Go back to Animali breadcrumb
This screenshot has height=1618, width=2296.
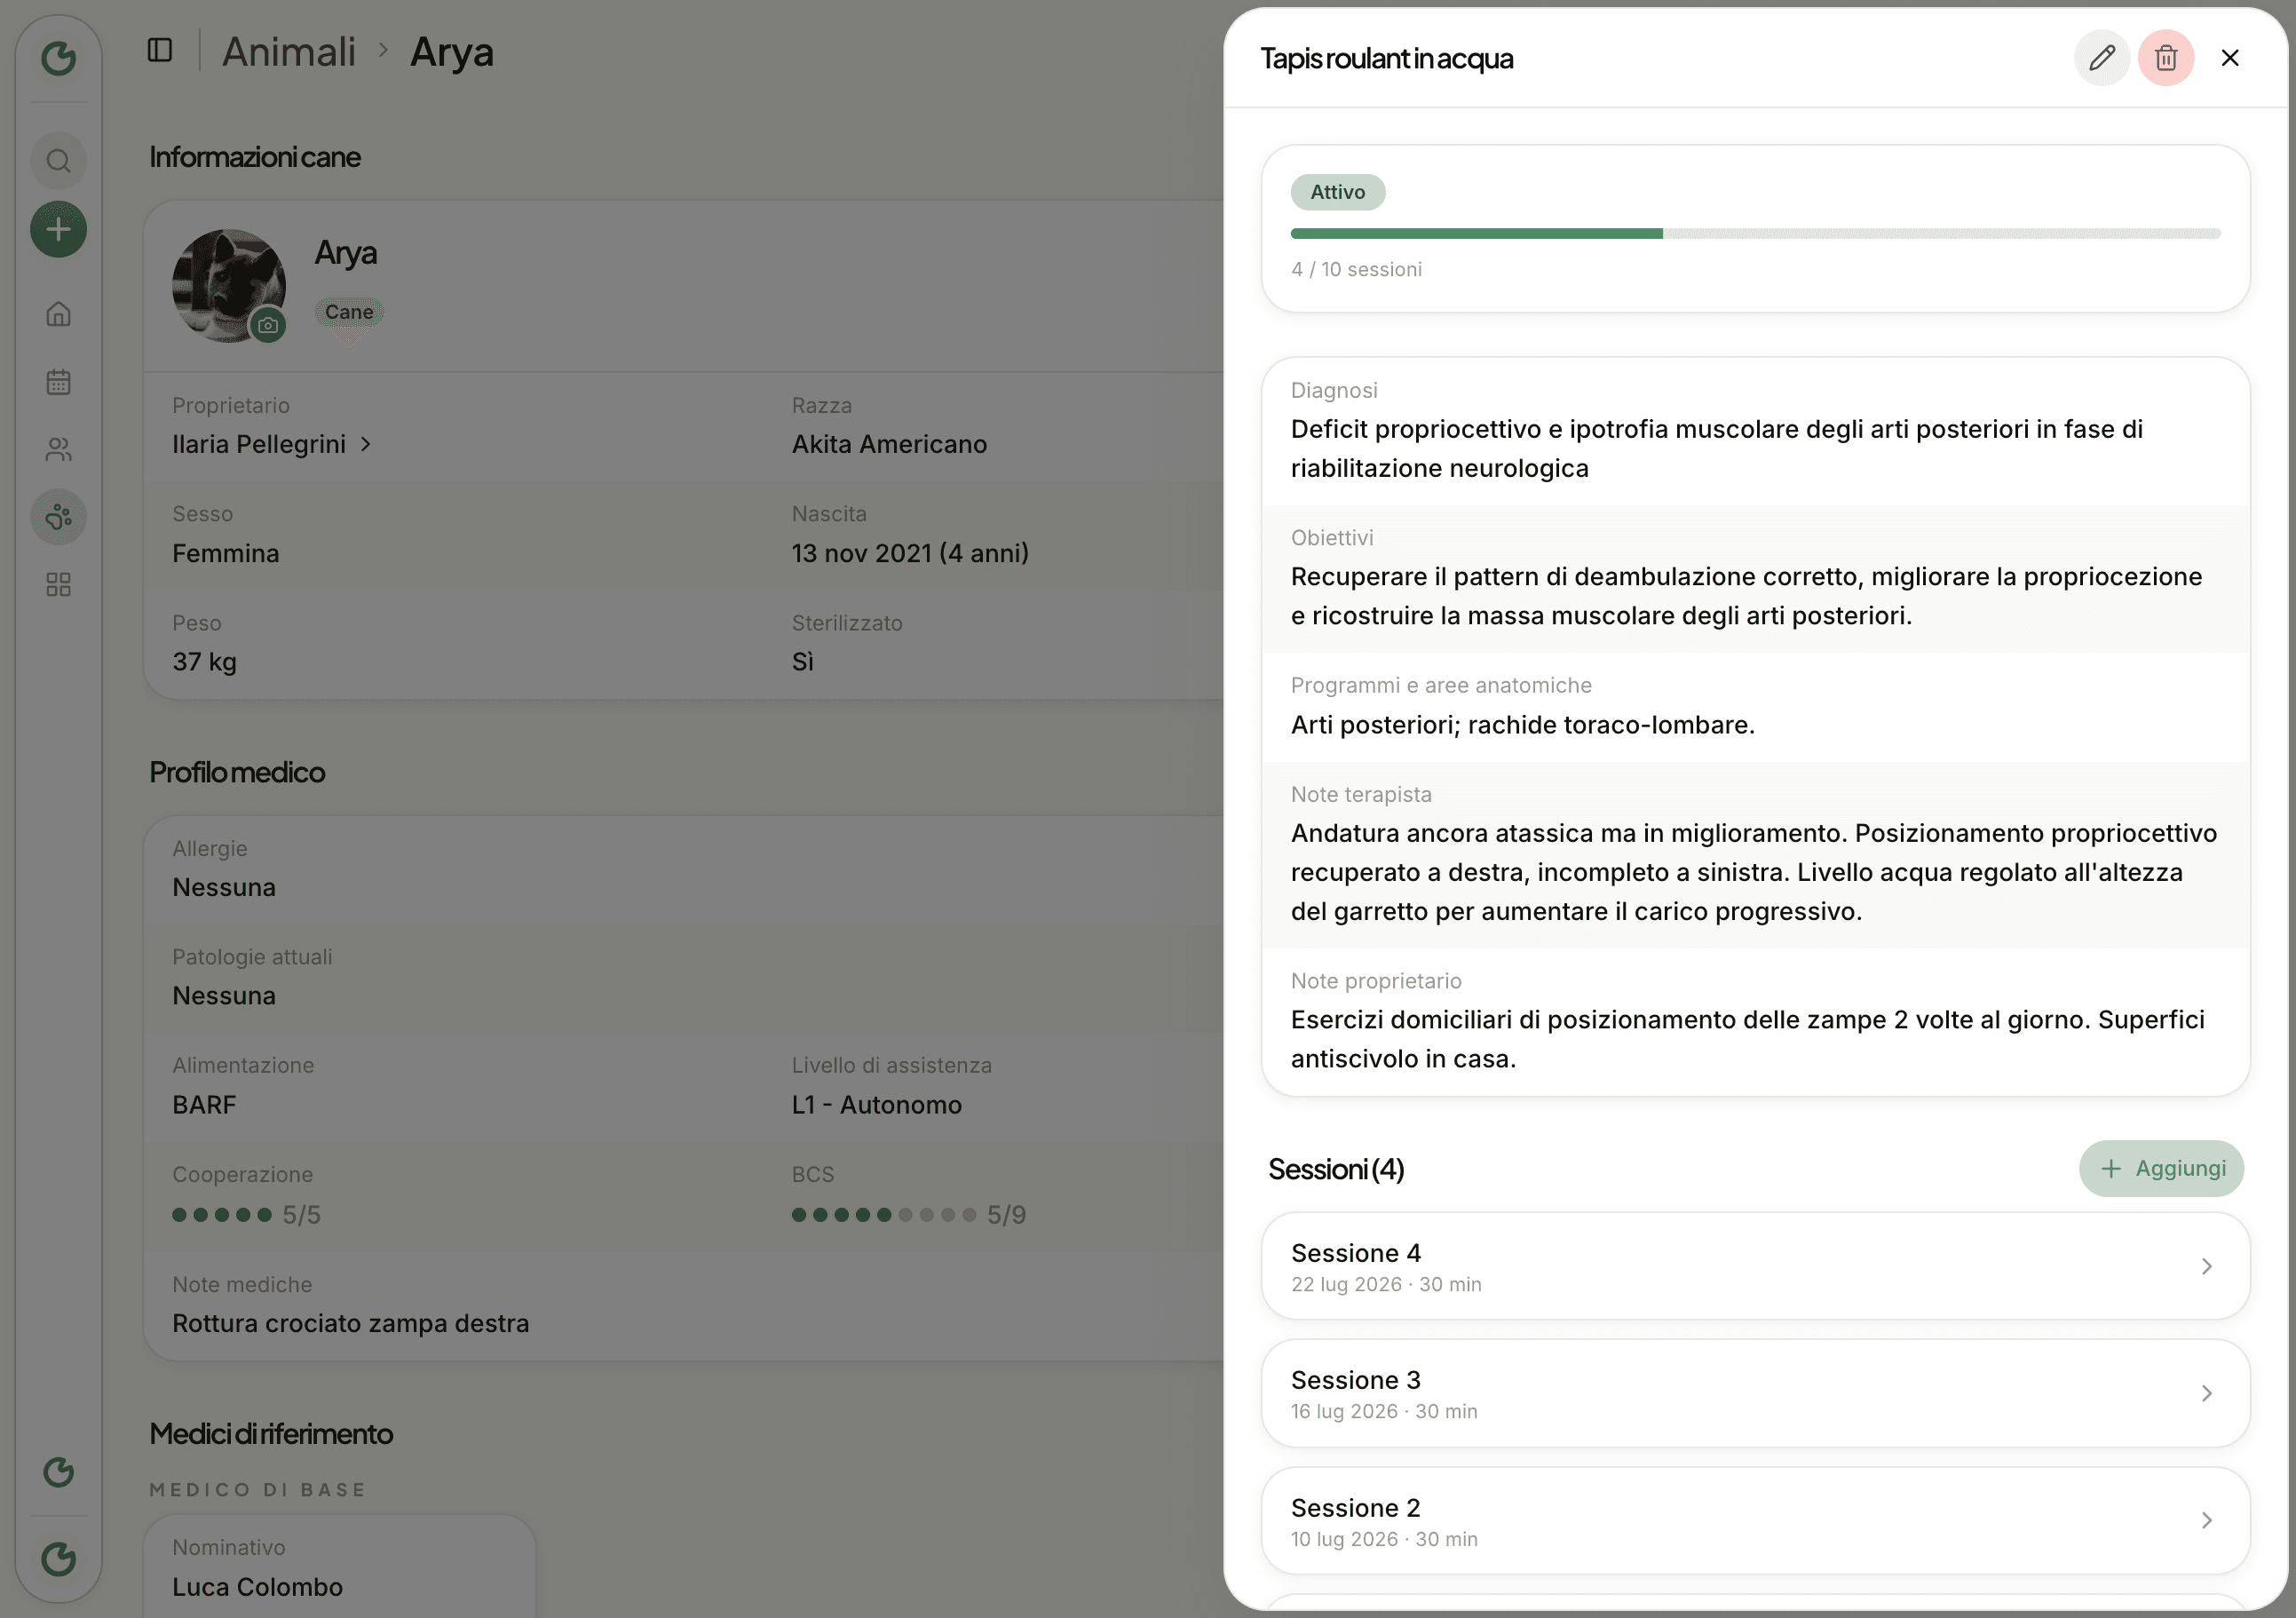point(289,52)
